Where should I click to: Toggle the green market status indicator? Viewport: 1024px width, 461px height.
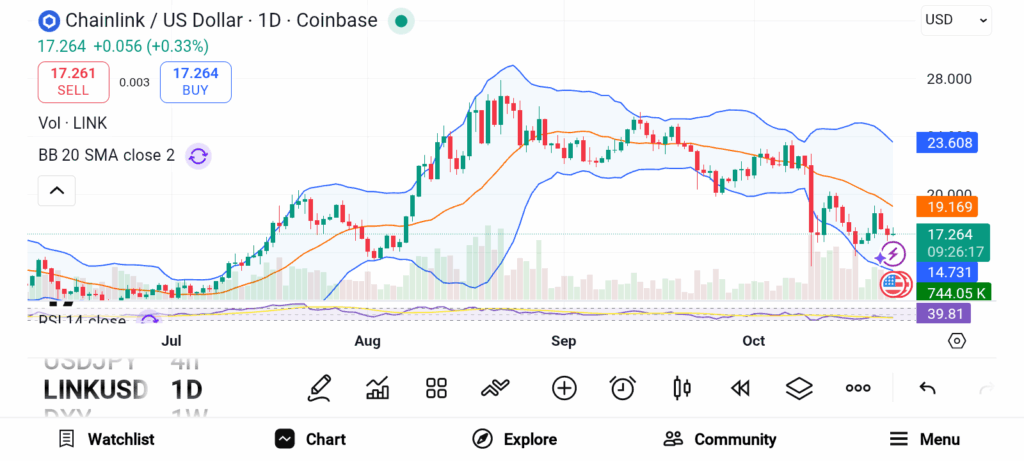401,21
